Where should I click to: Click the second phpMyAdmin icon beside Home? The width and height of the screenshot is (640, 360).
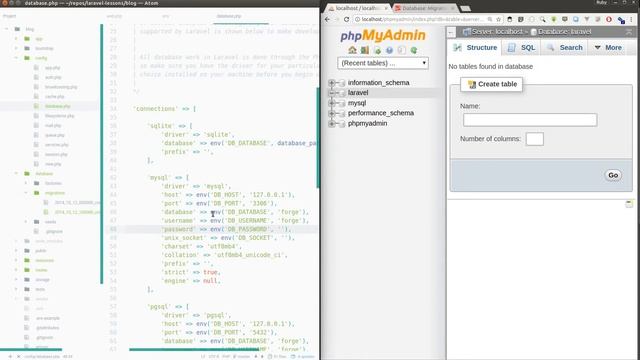pyautogui.click(x=364, y=50)
